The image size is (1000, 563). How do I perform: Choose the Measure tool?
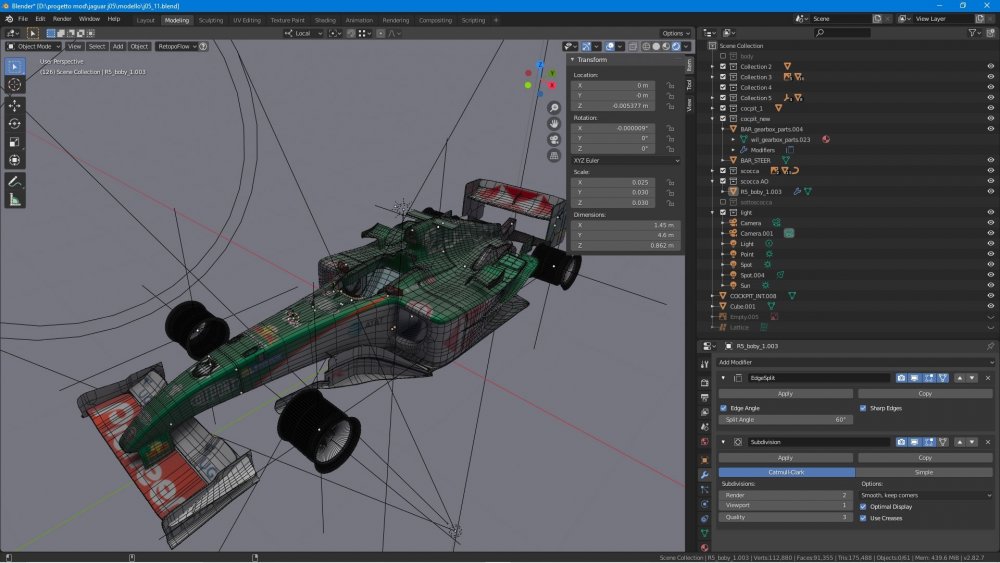(x=15, y=200)
